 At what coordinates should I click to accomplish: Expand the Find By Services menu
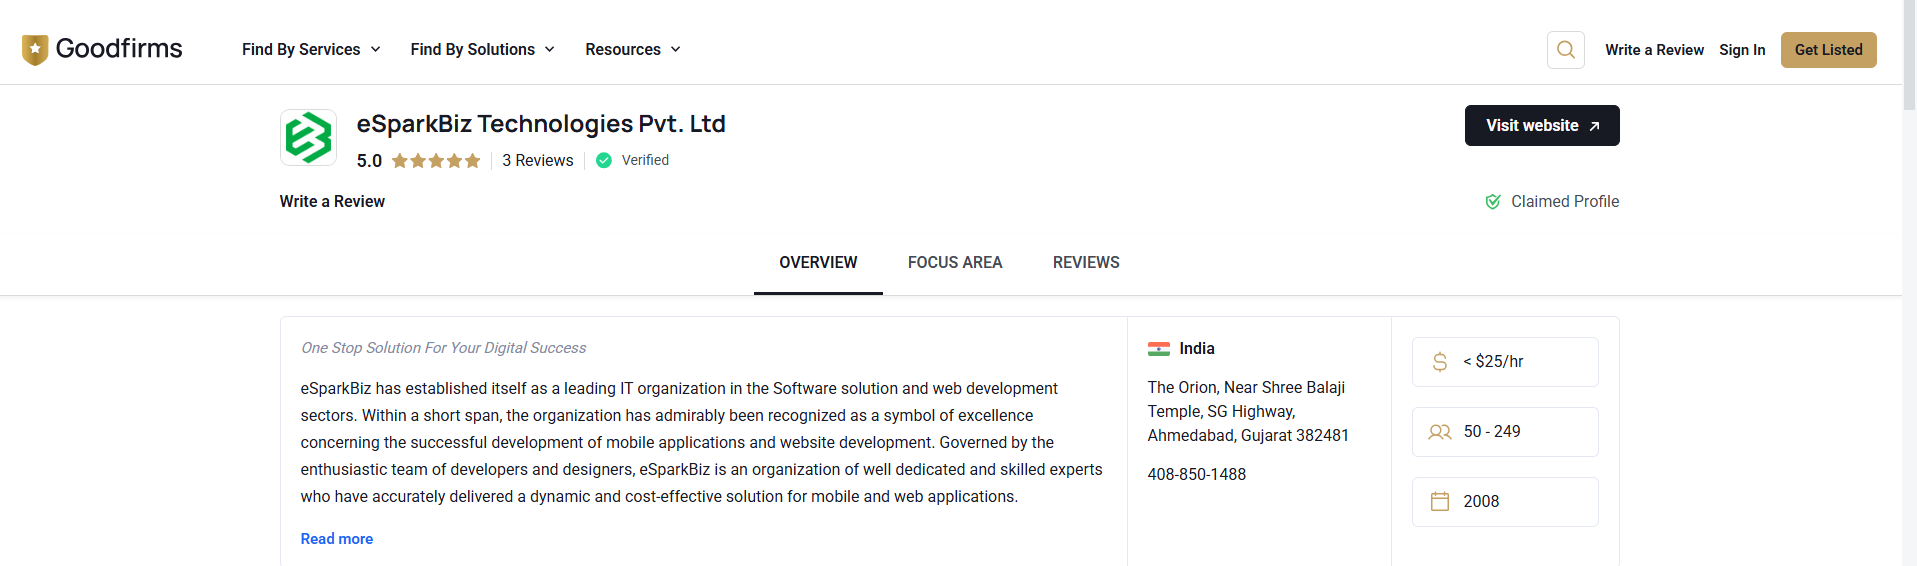[x=311, y=50]
